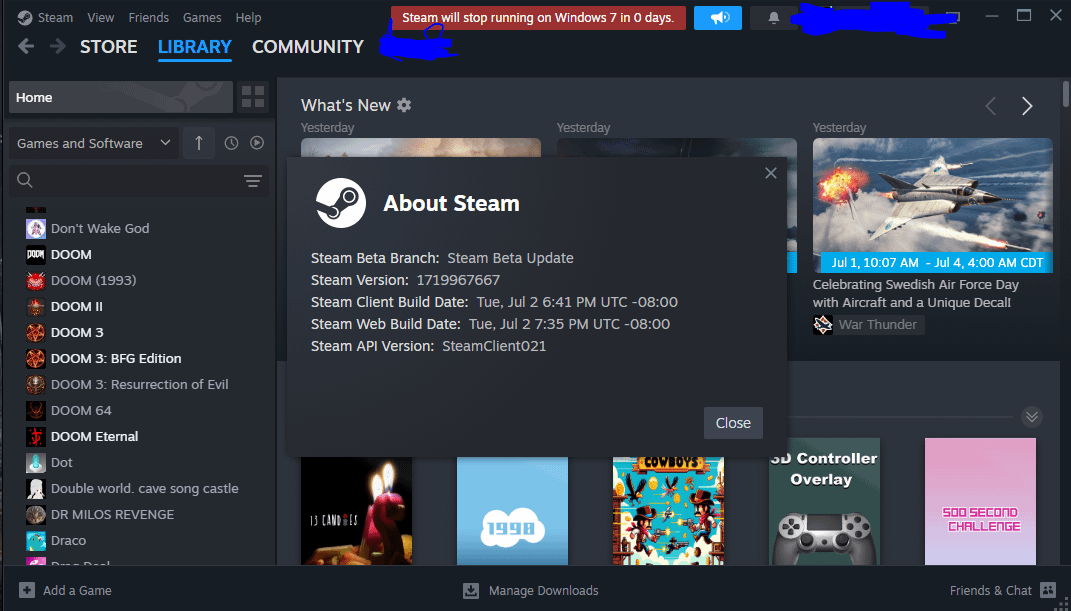
Task: Expand Games and Software dropdown
Action: (x=93, y=143)
